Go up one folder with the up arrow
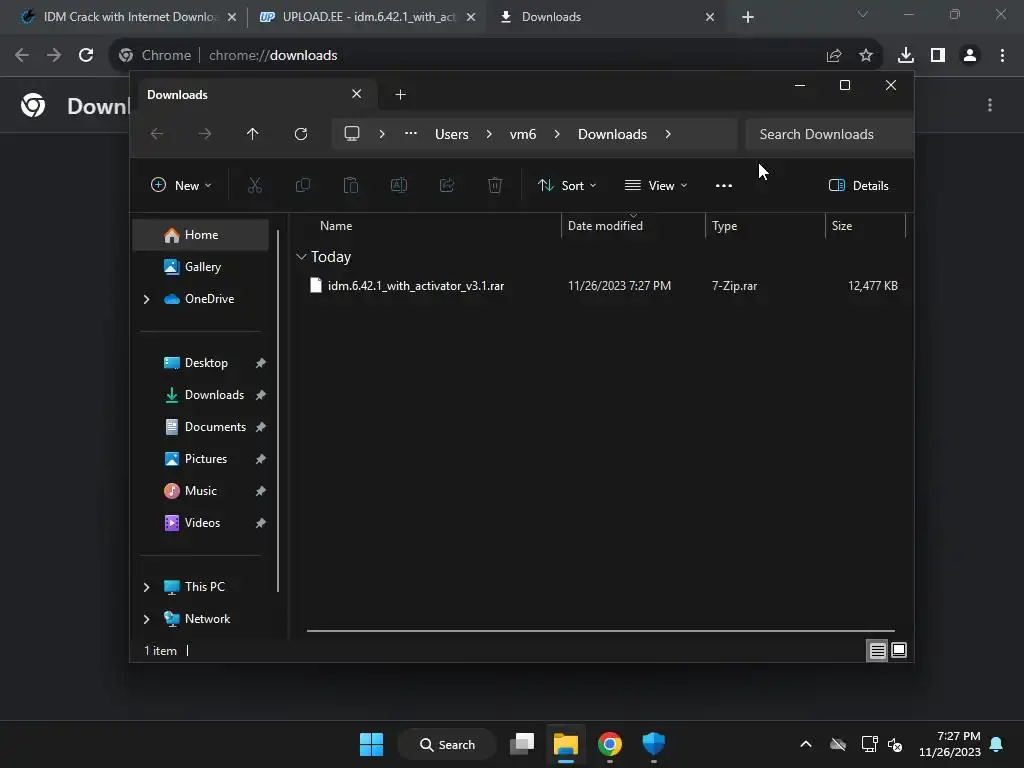Screen dimensions: 1024x768 click(x=252, y=134)
